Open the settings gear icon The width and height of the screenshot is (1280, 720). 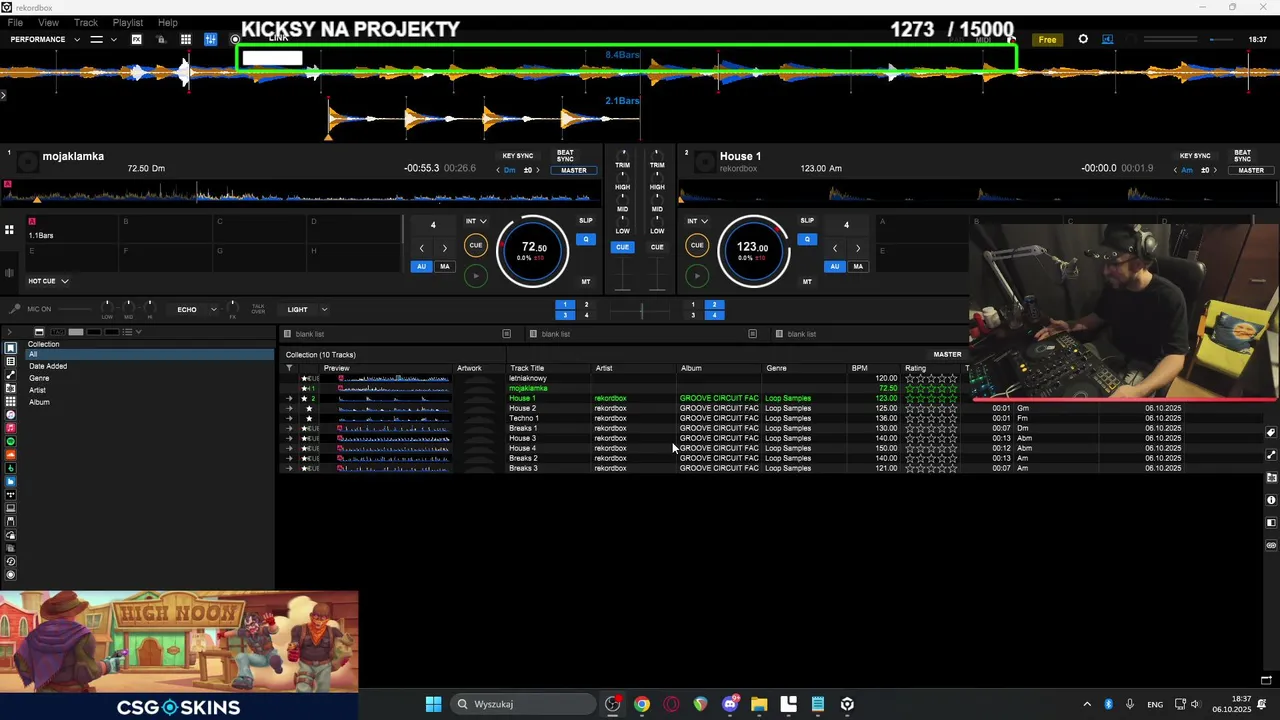click(x=1083, y=40)
